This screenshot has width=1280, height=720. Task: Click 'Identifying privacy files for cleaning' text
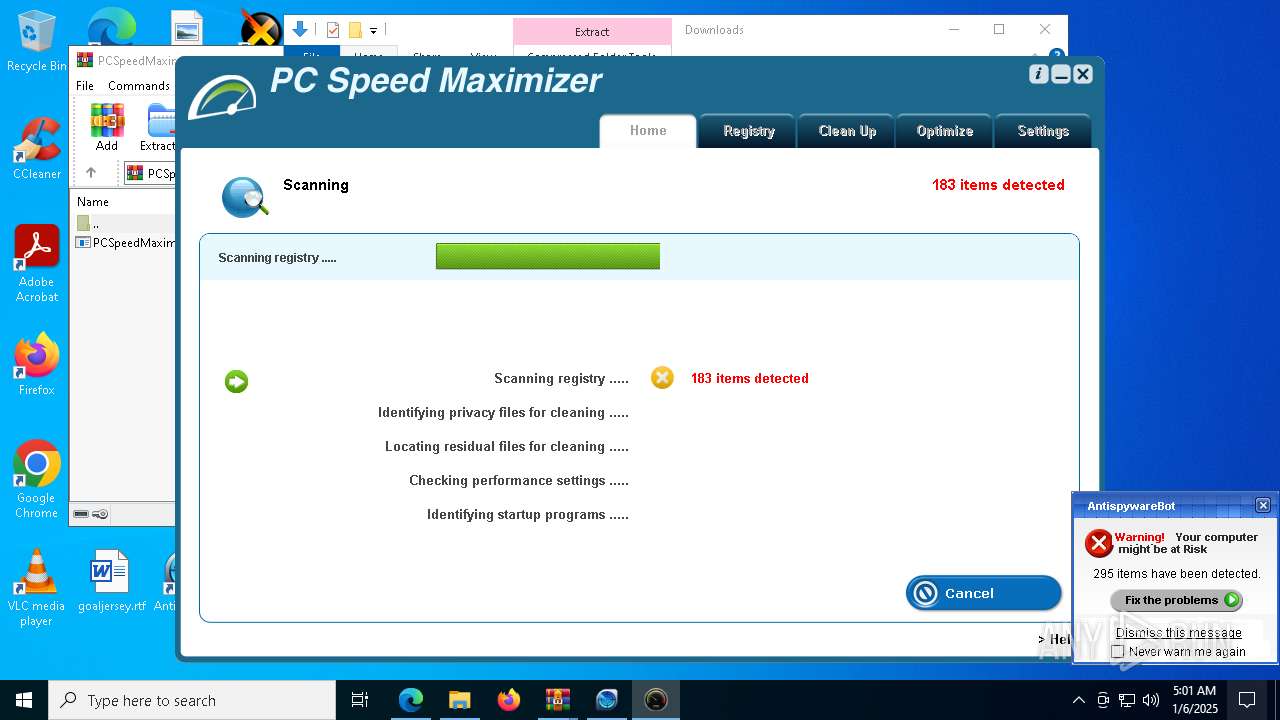pos(503,413)
